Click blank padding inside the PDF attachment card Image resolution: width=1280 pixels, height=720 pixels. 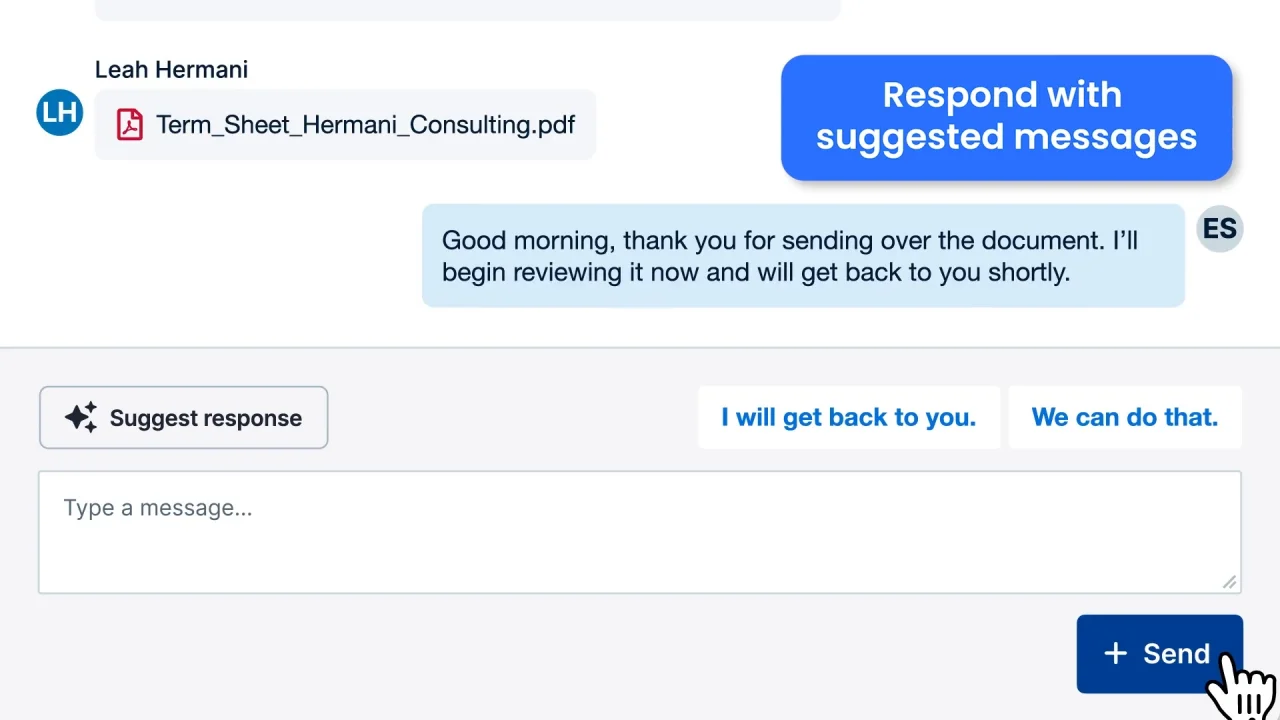pyautogui.click(x=586, y=125)
